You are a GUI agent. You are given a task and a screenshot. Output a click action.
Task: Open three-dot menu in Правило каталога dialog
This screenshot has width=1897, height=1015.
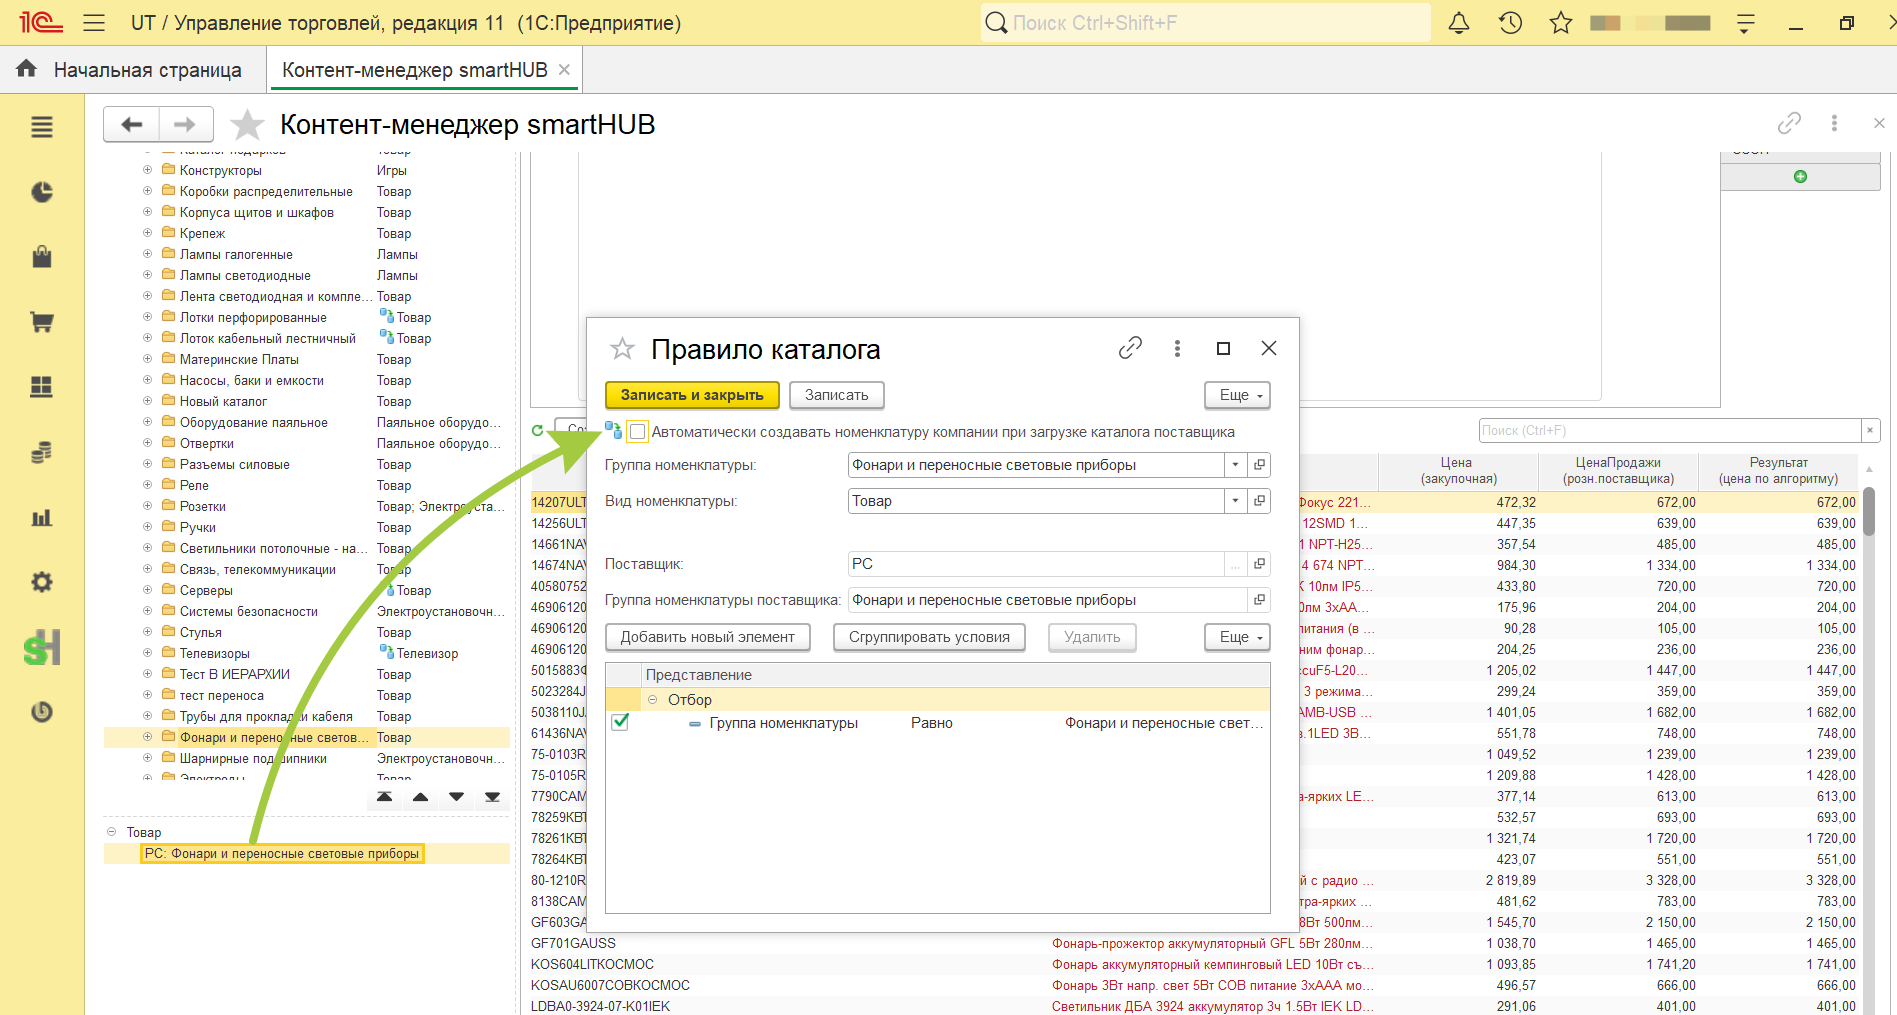(1177, 348)
